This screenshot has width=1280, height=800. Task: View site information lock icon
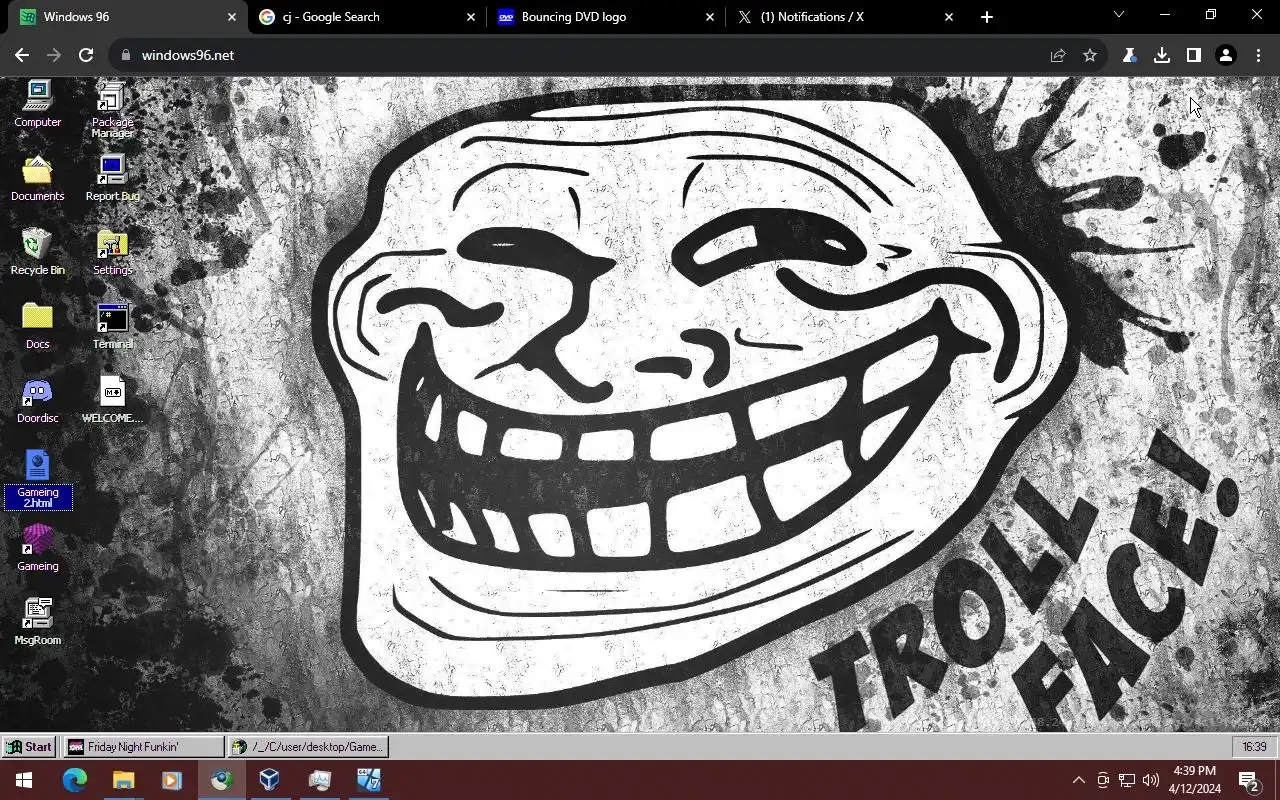(125, 55)
